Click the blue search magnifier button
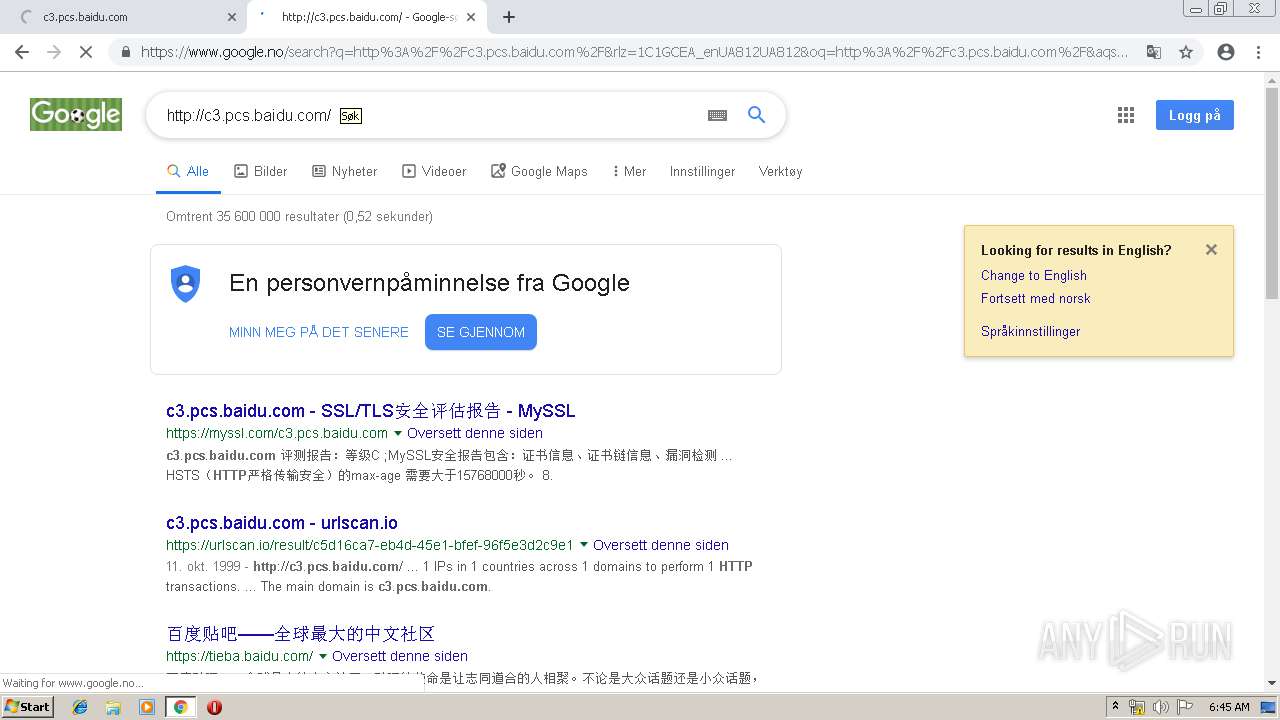 [757, 115]
